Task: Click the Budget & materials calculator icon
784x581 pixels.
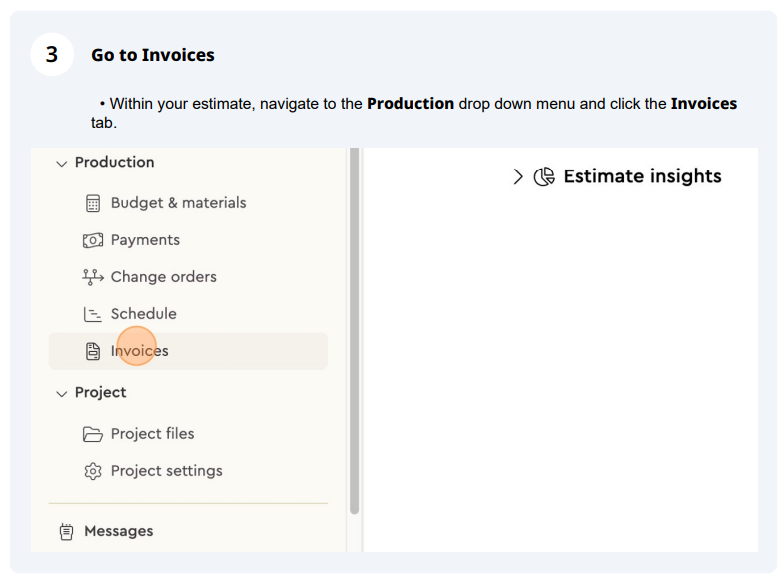Action: point(93,203)
